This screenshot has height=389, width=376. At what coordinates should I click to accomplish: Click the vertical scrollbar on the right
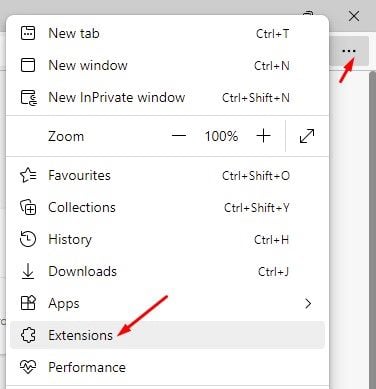tap(372, 230)
